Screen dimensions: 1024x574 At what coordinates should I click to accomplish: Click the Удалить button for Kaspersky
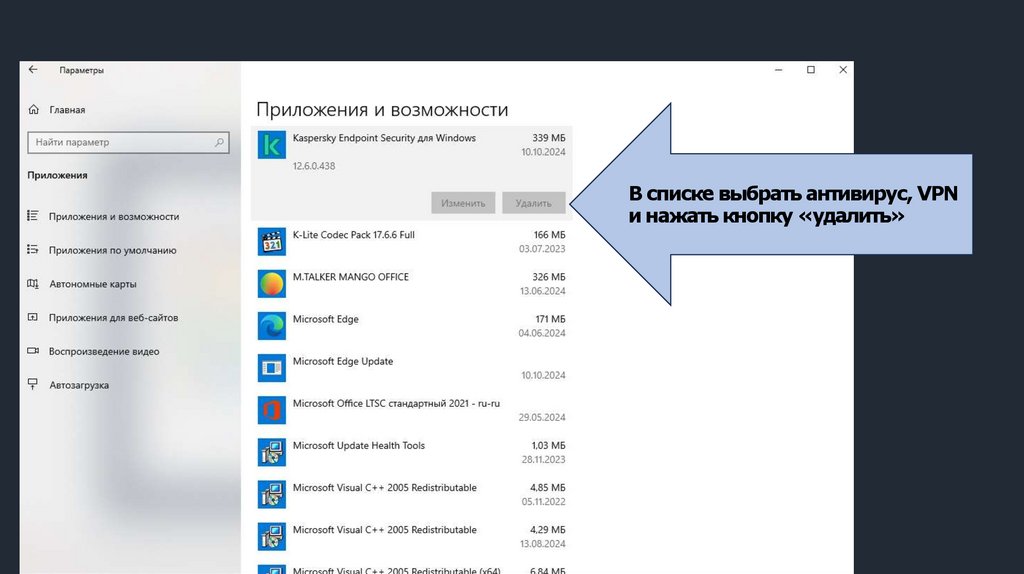[x=534, y=203]
